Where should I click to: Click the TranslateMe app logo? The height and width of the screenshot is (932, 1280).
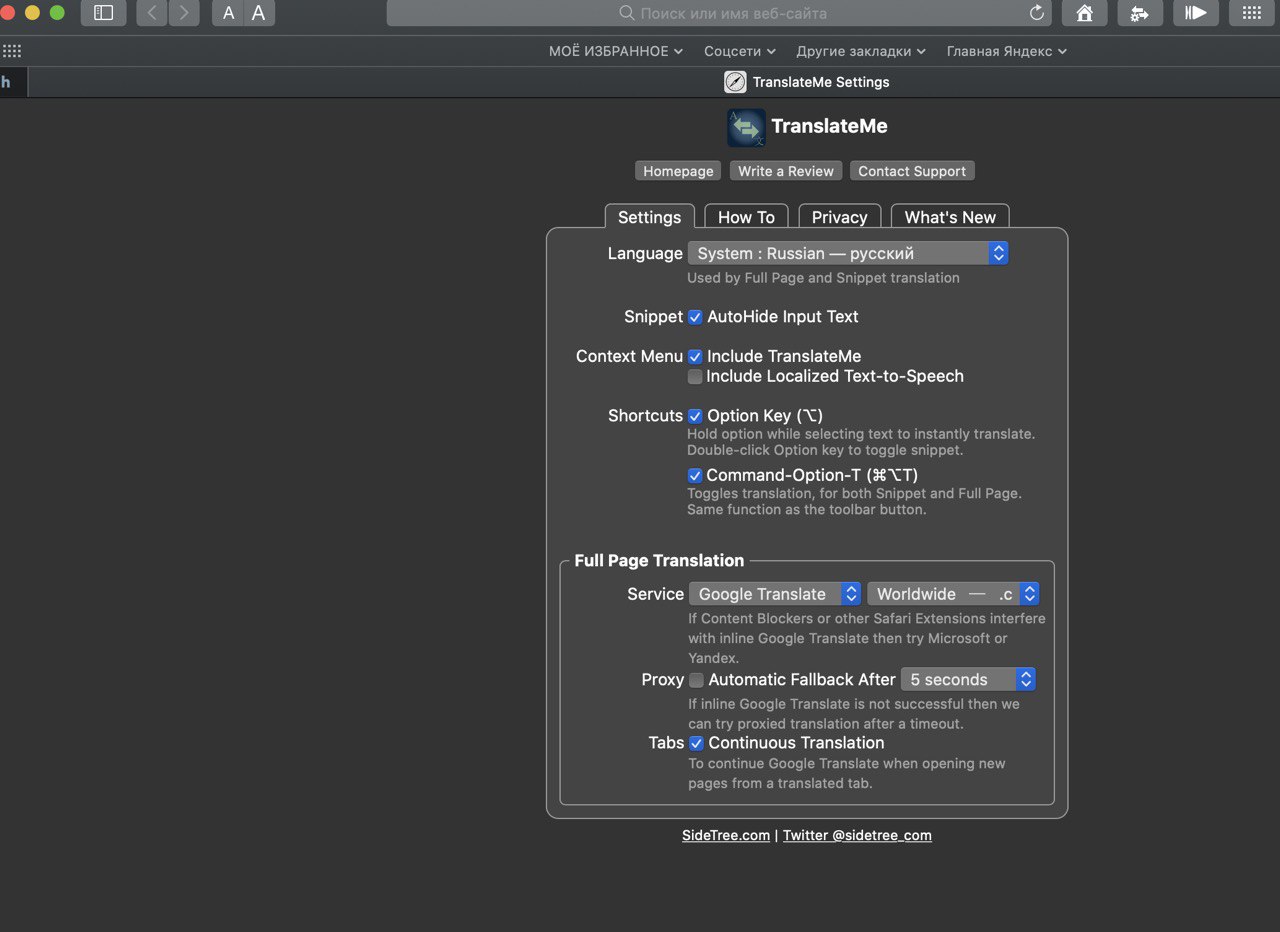pyautogui.click(x=746, y=127)
